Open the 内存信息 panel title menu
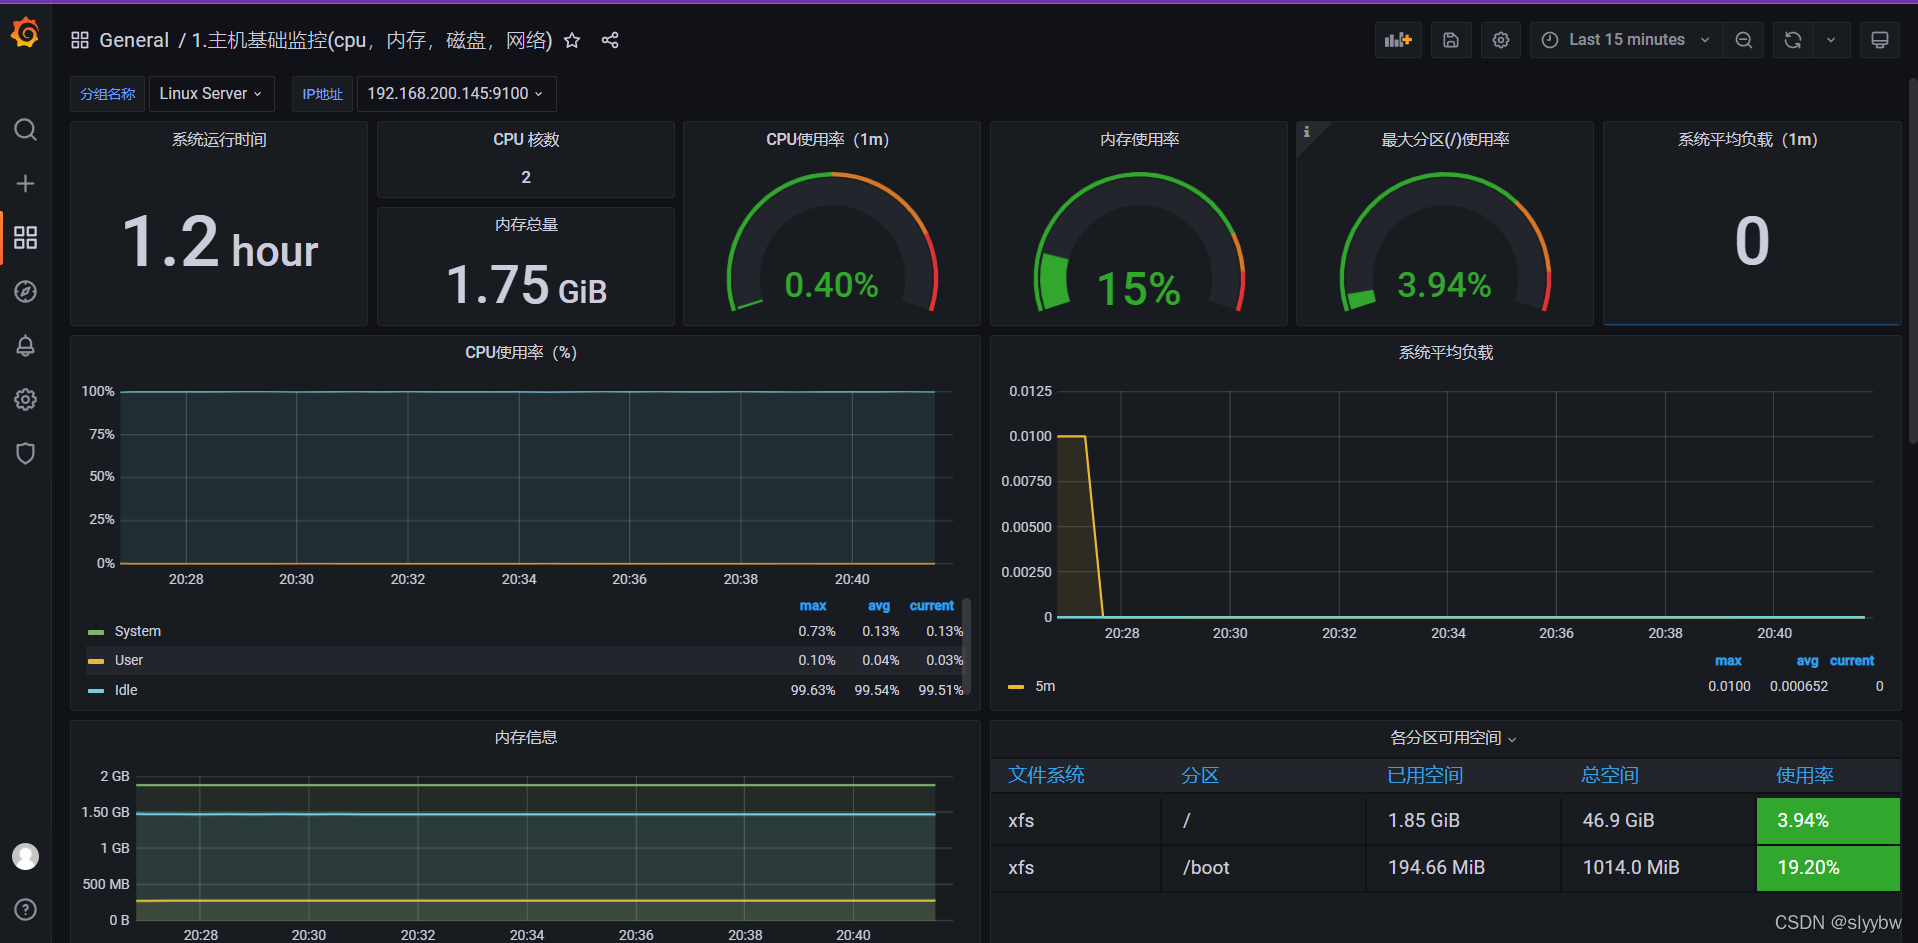This screenshot has height=943, width=1918. 526,737
